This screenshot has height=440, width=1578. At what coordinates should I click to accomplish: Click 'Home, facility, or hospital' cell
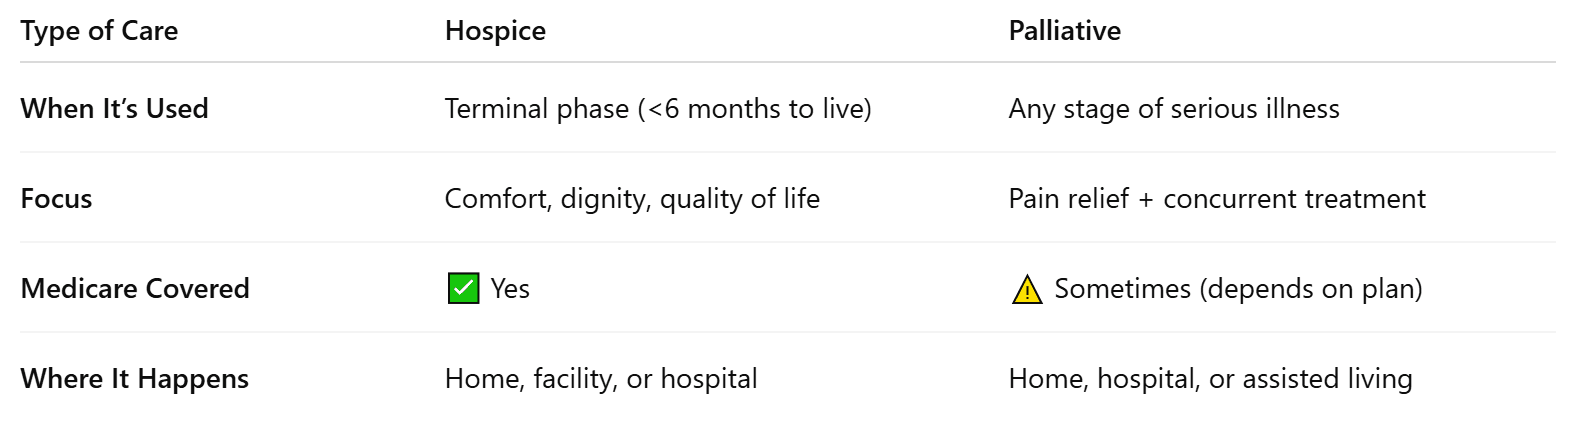601,378
